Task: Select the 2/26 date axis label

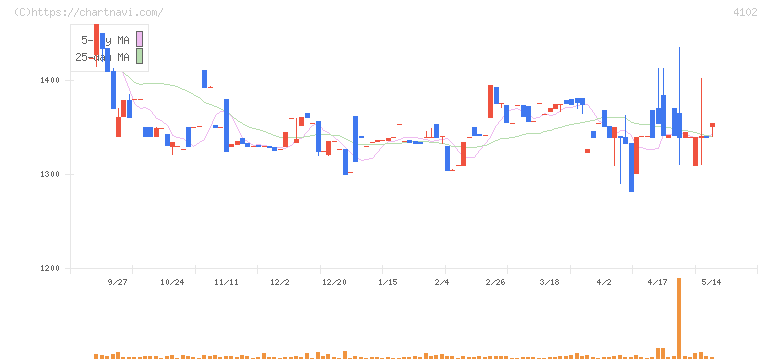Action: click(x=495, y=282)
